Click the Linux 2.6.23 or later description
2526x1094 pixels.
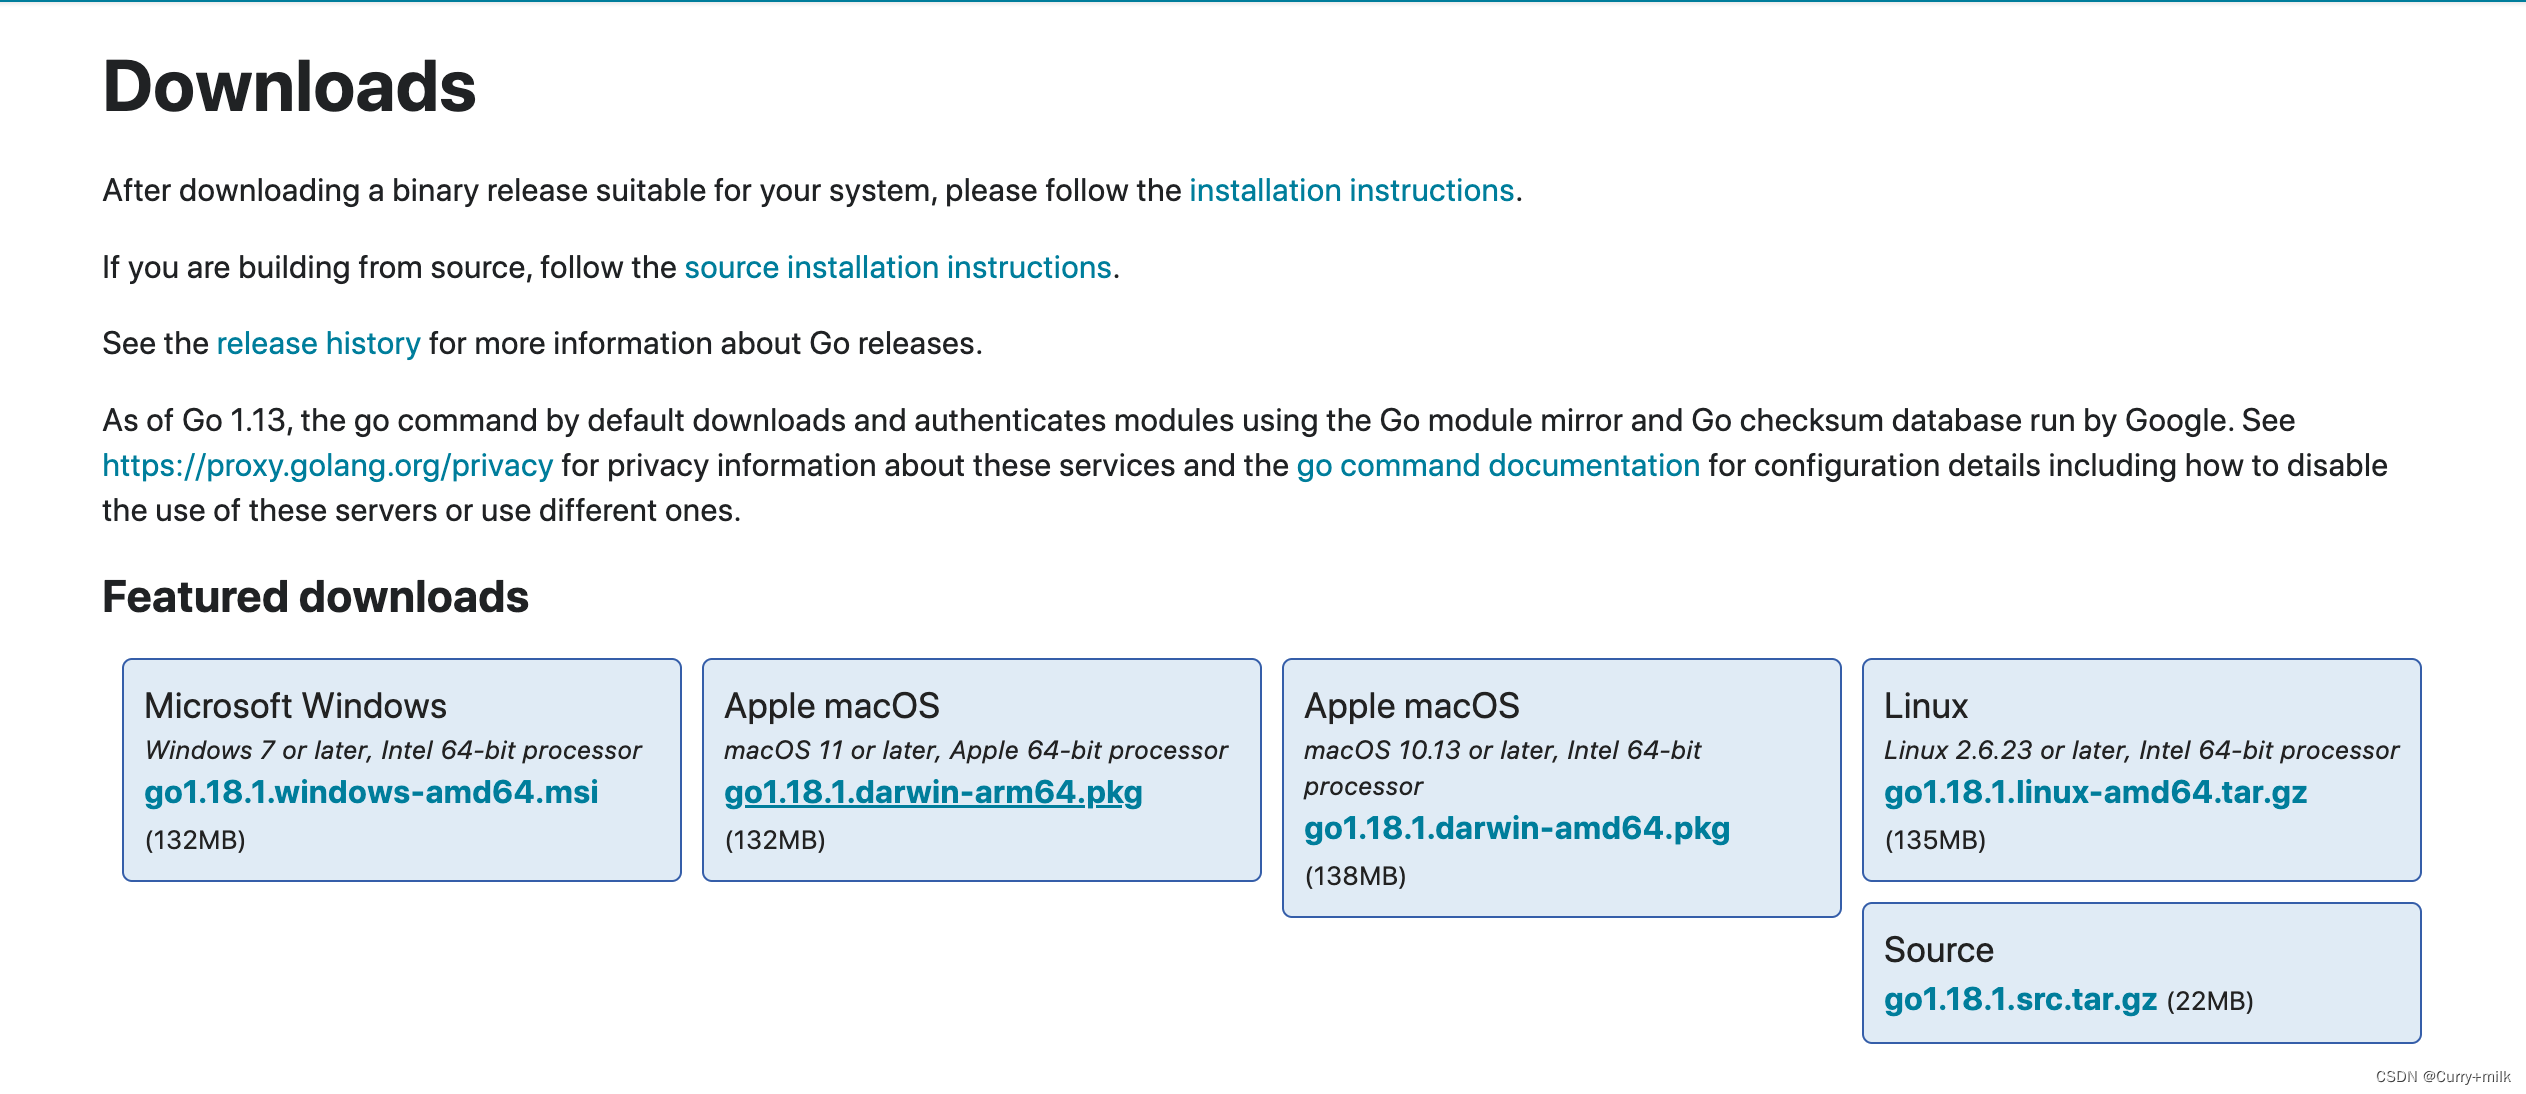click(2141, 750)
